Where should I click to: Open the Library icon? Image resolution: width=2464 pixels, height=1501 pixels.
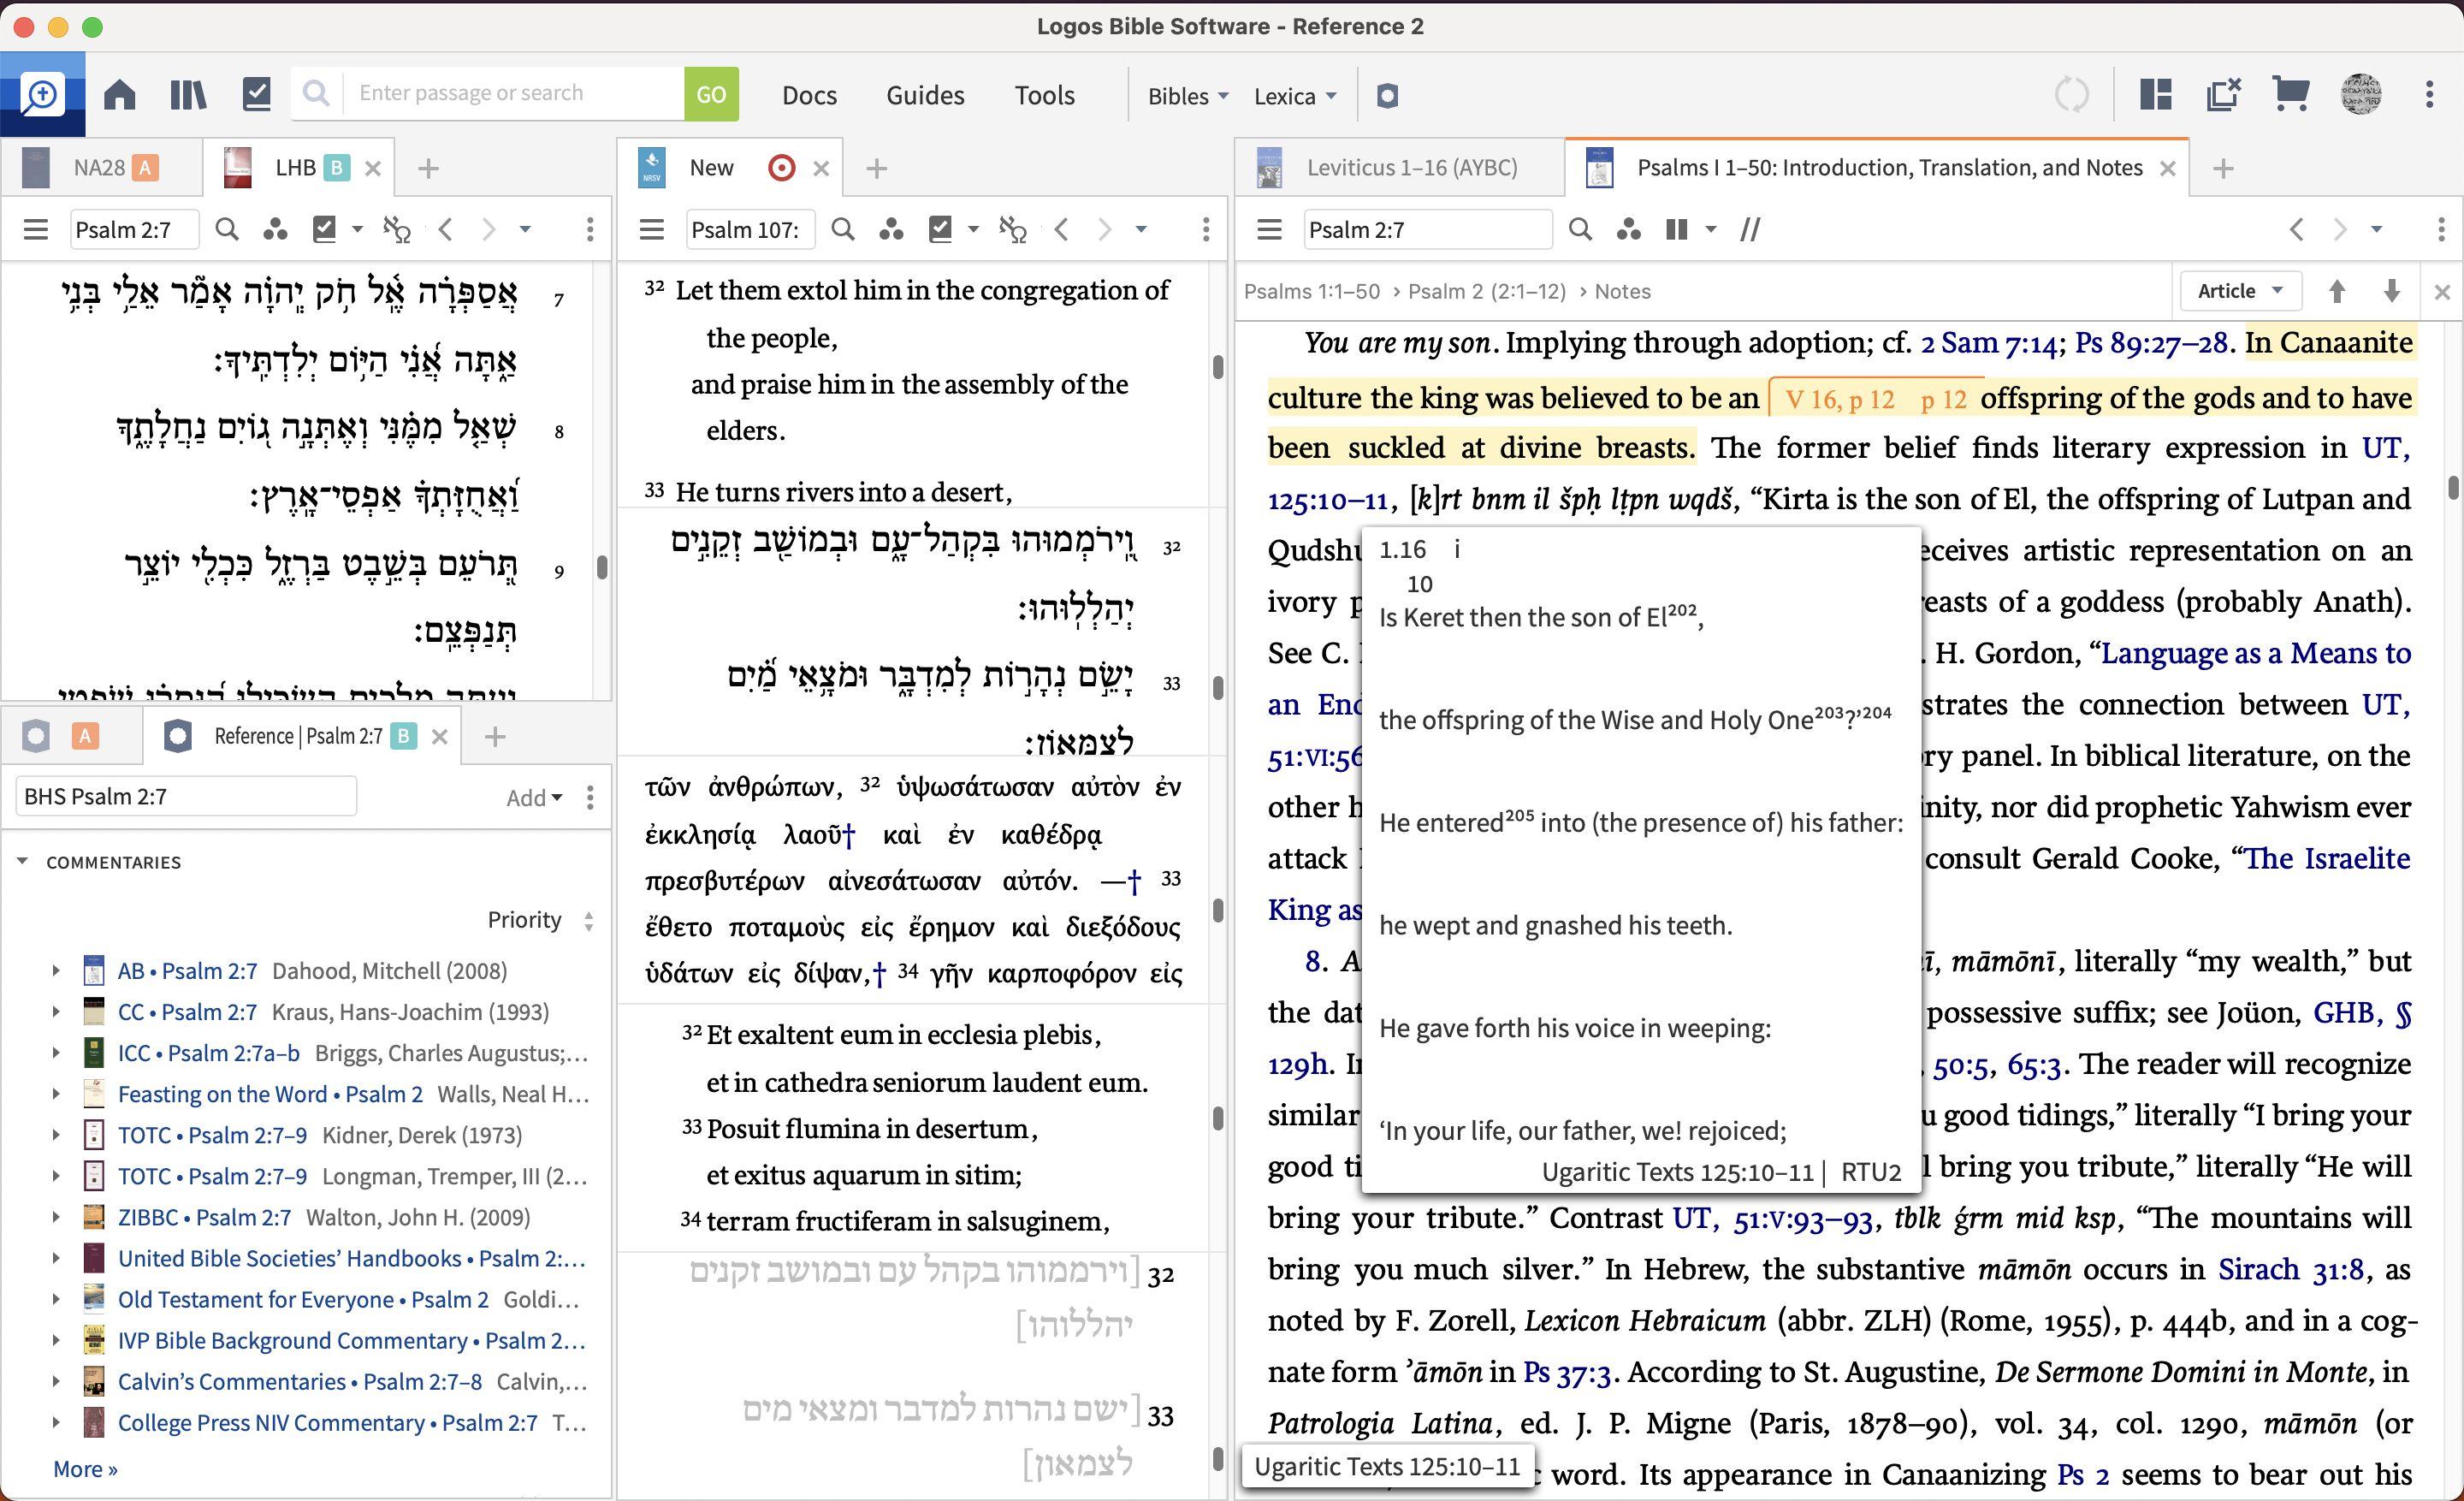tap(188, 95)
